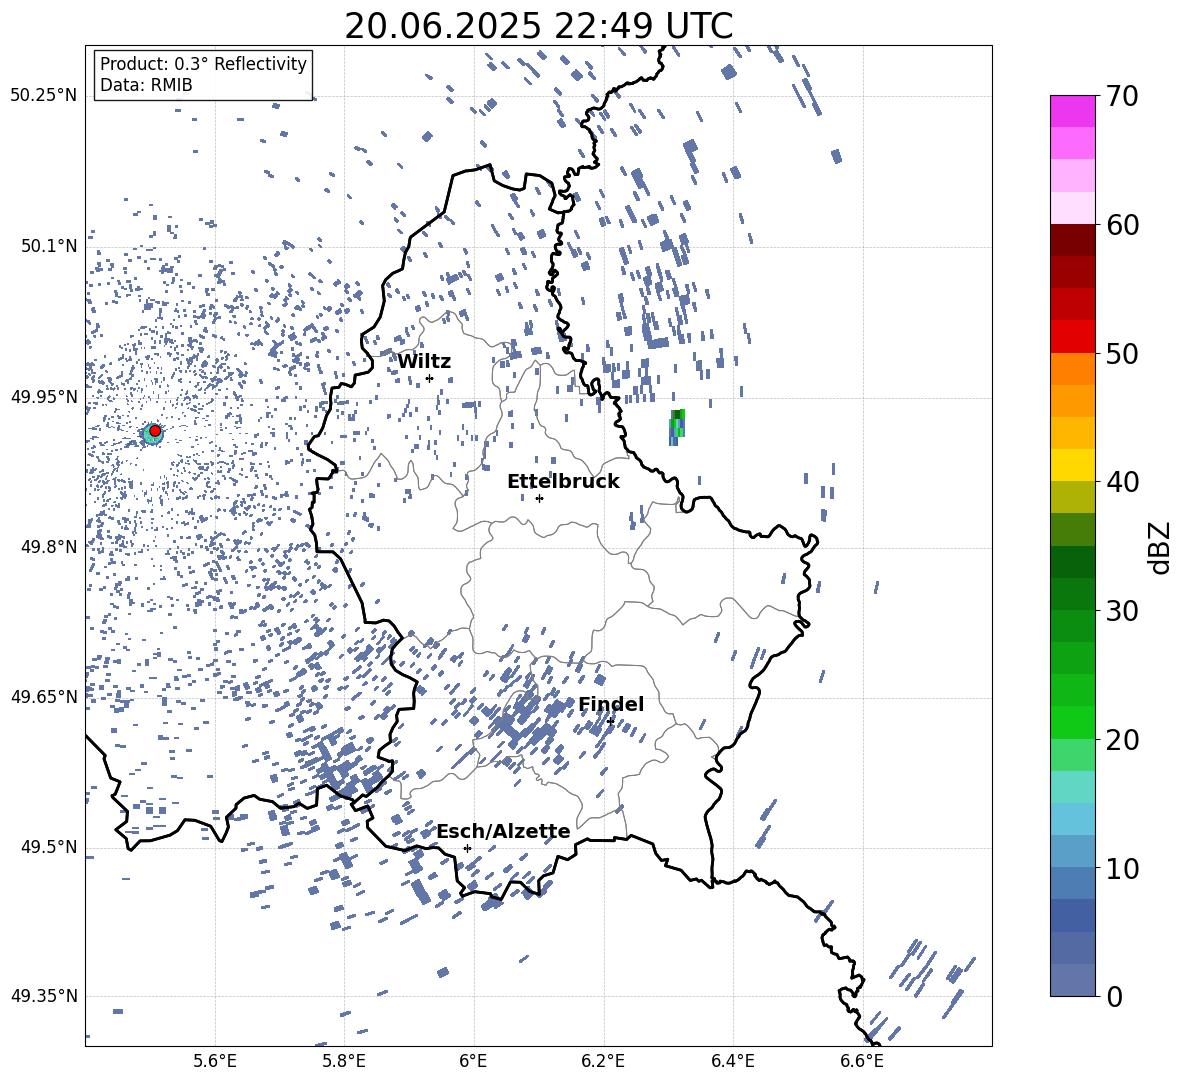Click the Esch/Alzette station cross marker
1184x1081 pixels.
click(467, 848)
